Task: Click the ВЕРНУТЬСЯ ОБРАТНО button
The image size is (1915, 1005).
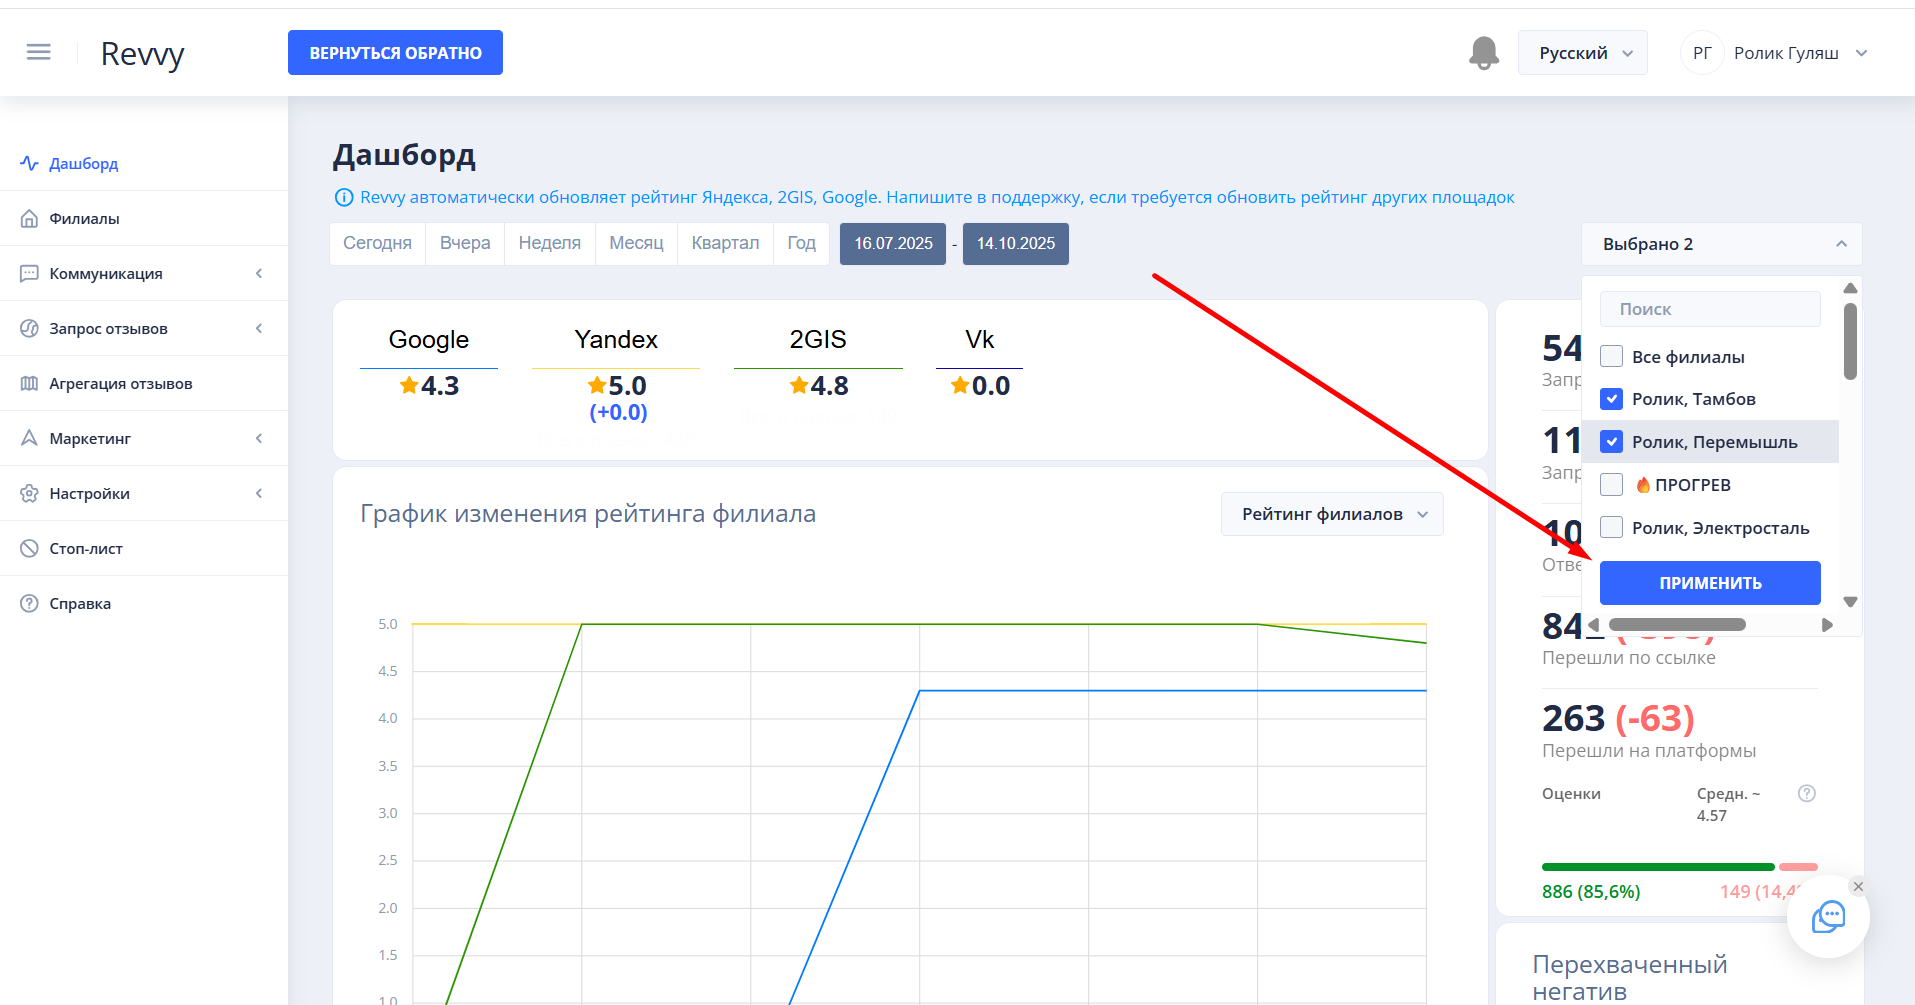Action: (395, 52)
